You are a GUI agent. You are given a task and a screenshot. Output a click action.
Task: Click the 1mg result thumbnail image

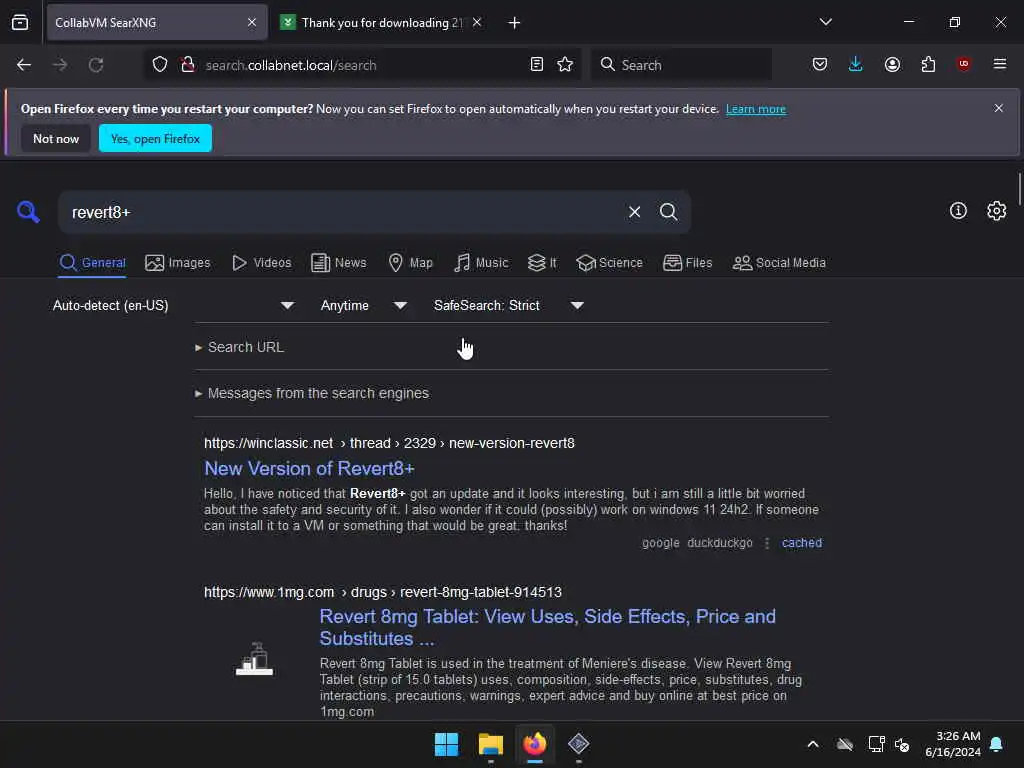(255, 658)
